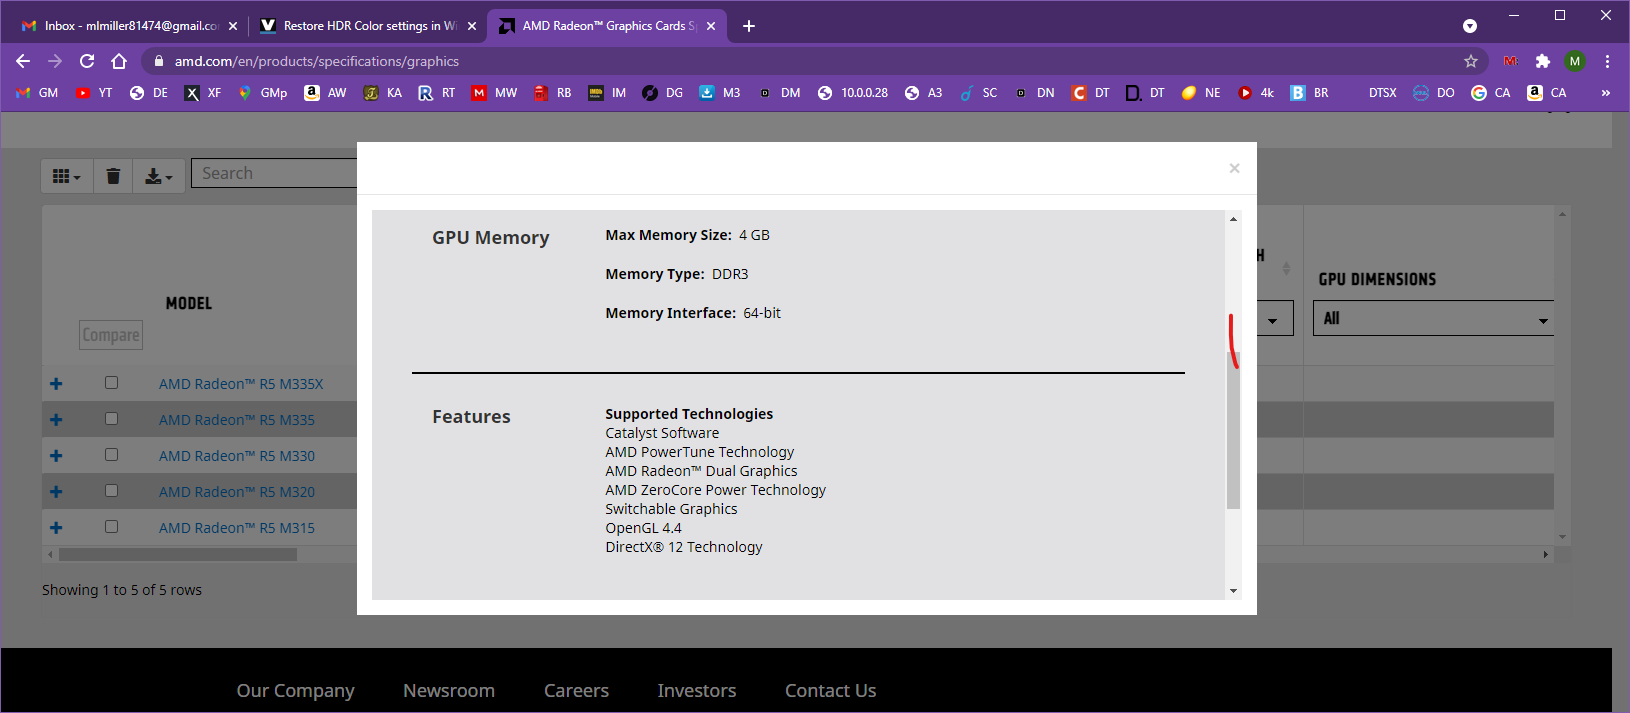
Task: Click the address bar URL
Action: coord(317,61)
